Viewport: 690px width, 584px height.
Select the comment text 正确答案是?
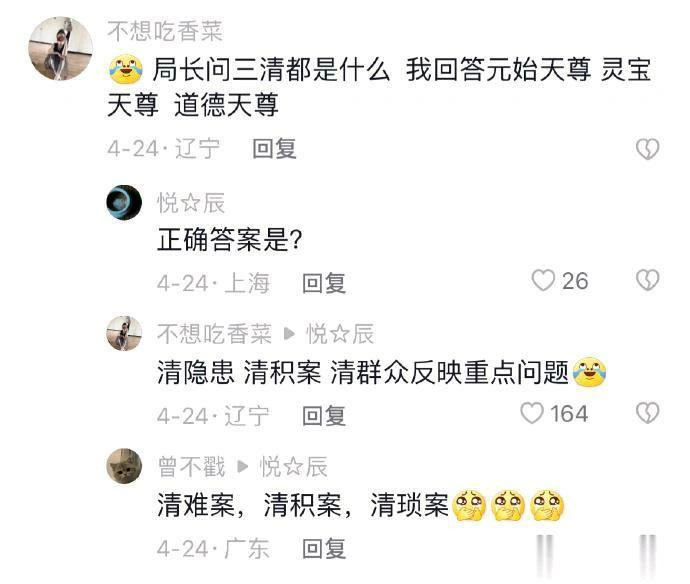(x=230, y=240)
